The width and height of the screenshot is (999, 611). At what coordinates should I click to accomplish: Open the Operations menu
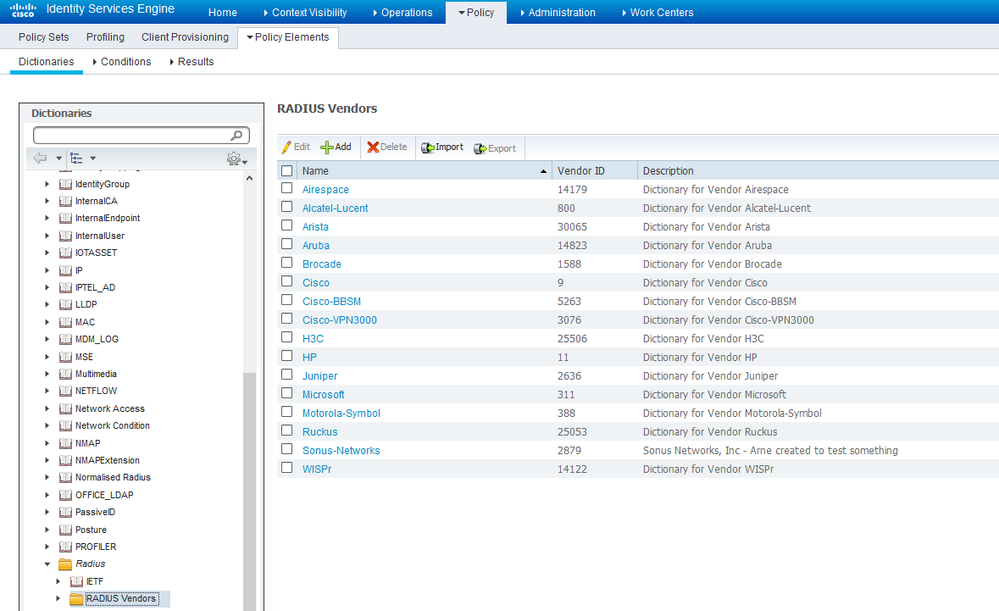tap(403, 12)
